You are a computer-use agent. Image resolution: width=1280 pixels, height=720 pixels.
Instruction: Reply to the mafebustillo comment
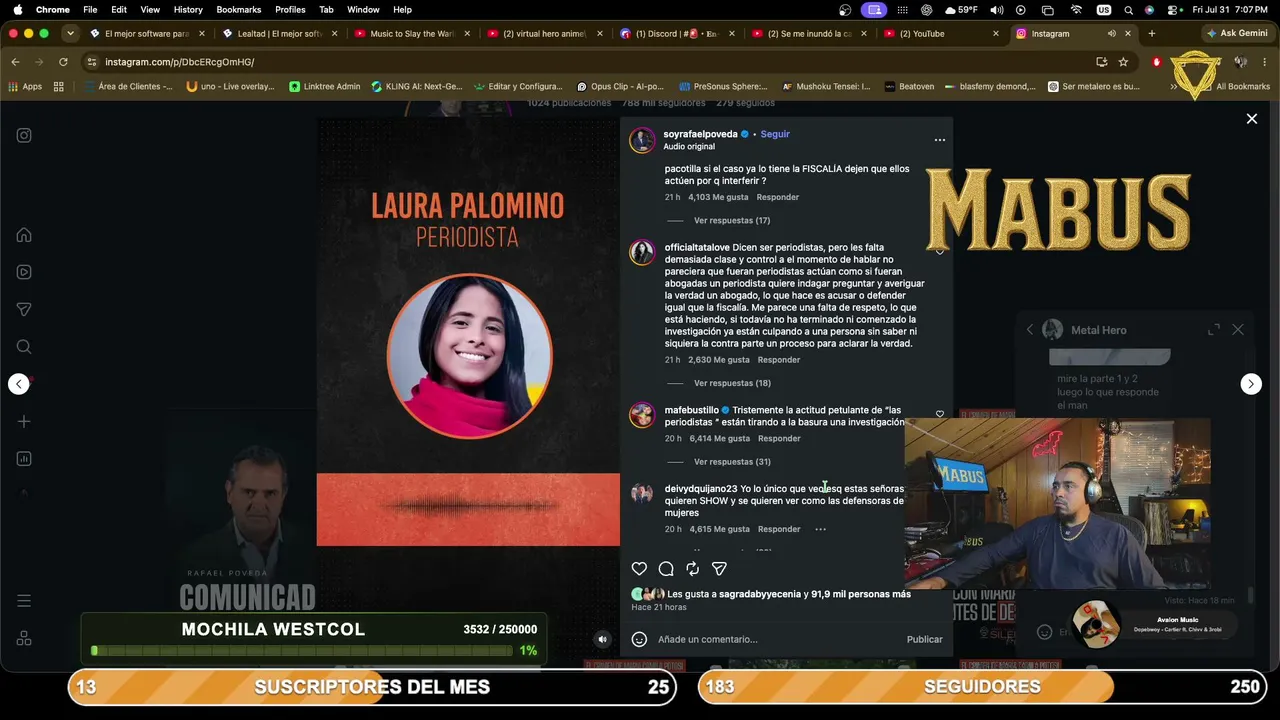pos(779,438)
